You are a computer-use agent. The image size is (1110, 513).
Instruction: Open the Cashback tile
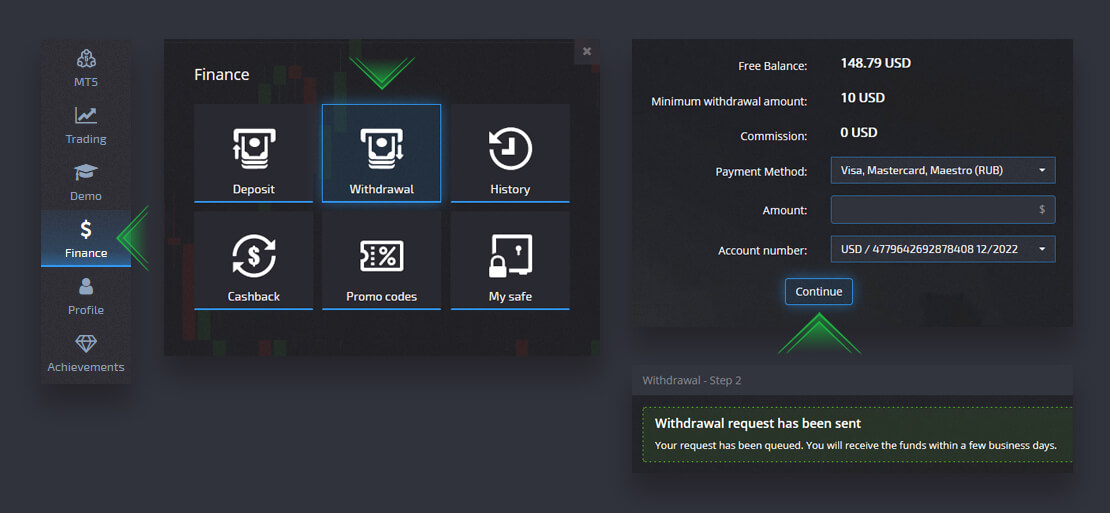[x=253, y=260]
